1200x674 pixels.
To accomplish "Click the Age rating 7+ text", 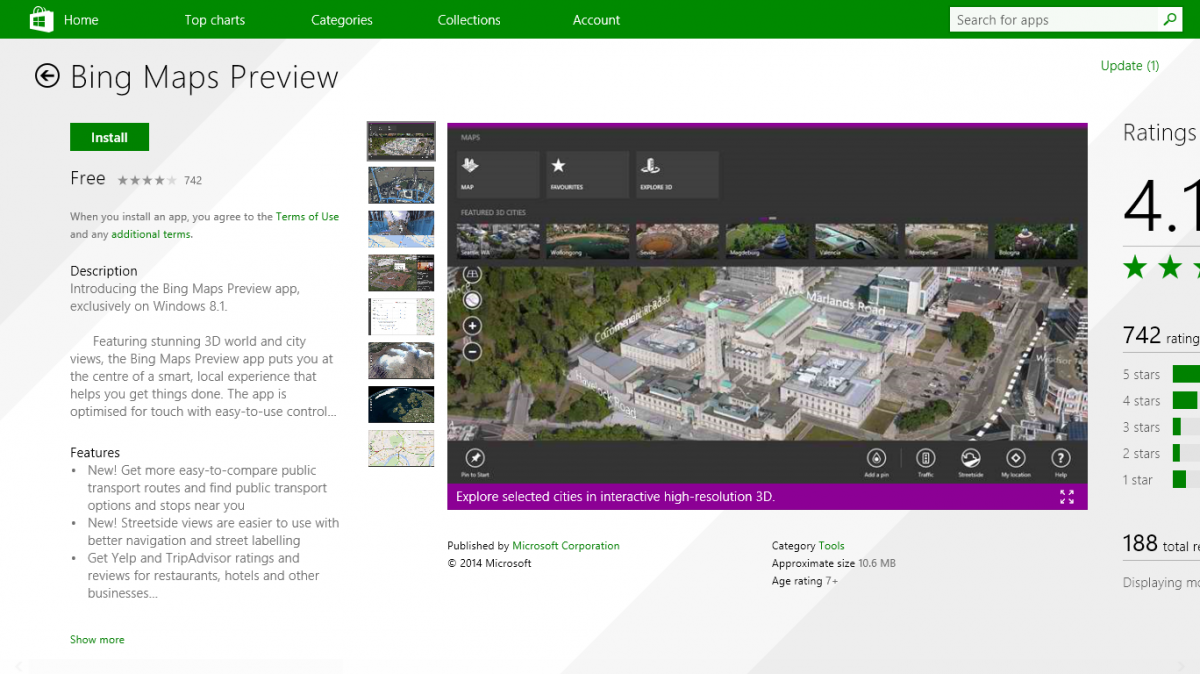I will (805, 581).
